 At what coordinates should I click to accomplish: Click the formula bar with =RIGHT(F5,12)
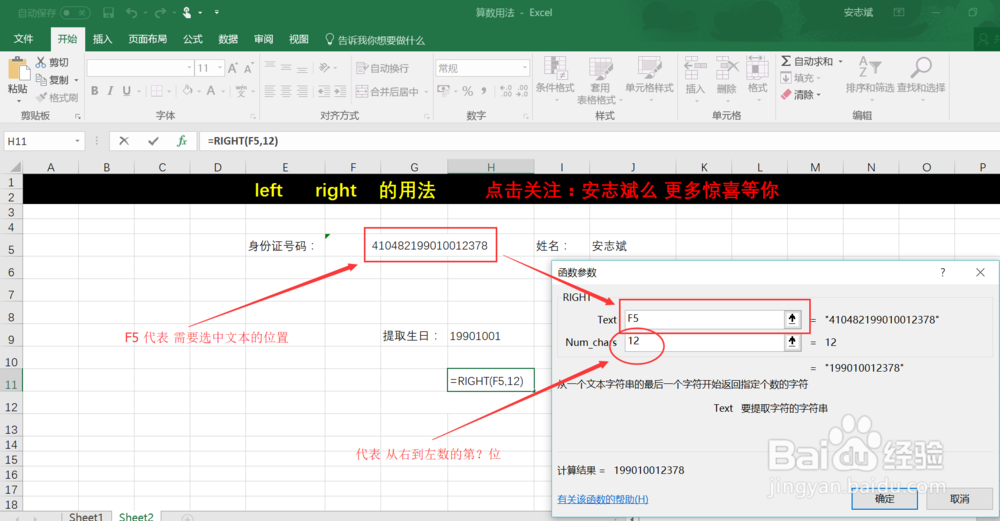(599, 141)
